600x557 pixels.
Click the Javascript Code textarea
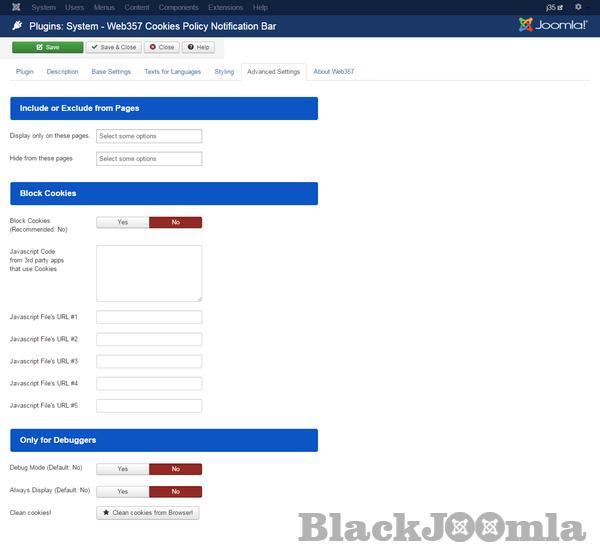point(149,273)
